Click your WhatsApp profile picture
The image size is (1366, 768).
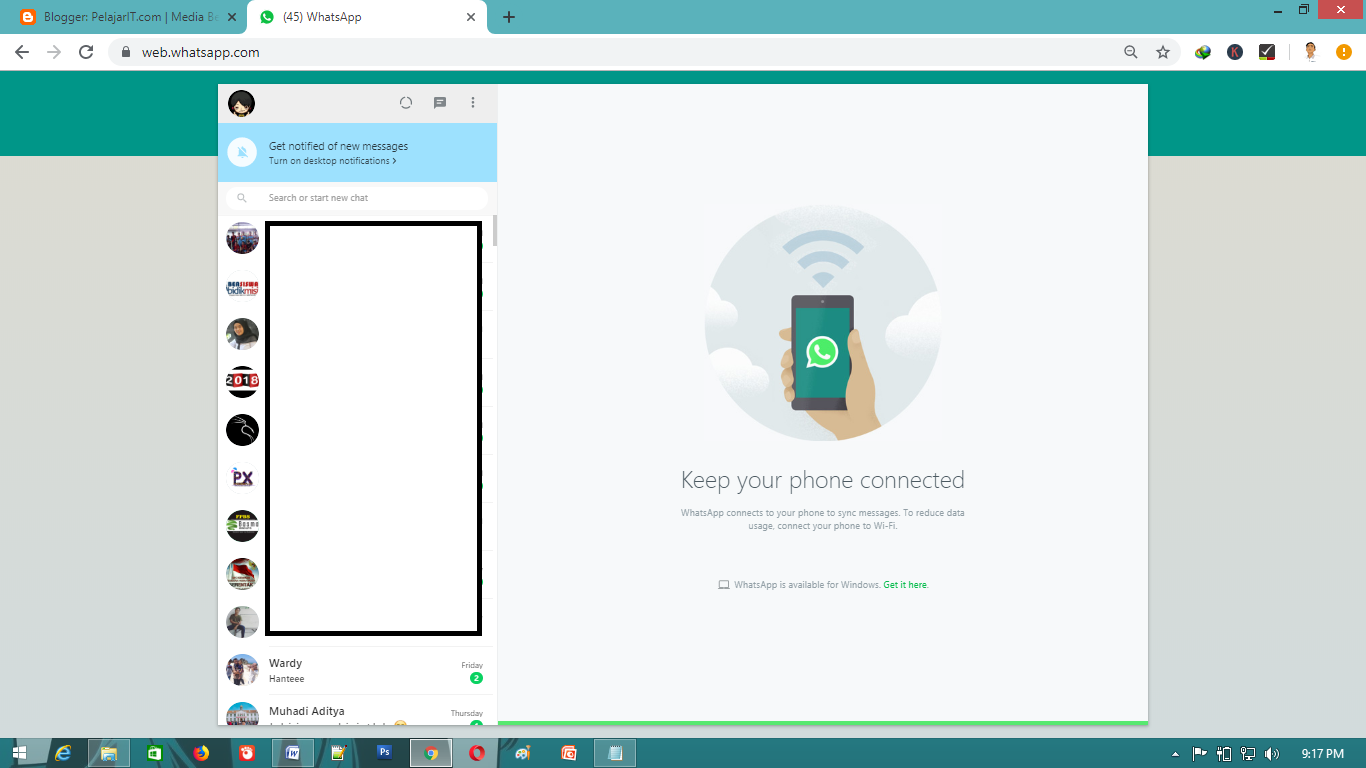[241, 102]
